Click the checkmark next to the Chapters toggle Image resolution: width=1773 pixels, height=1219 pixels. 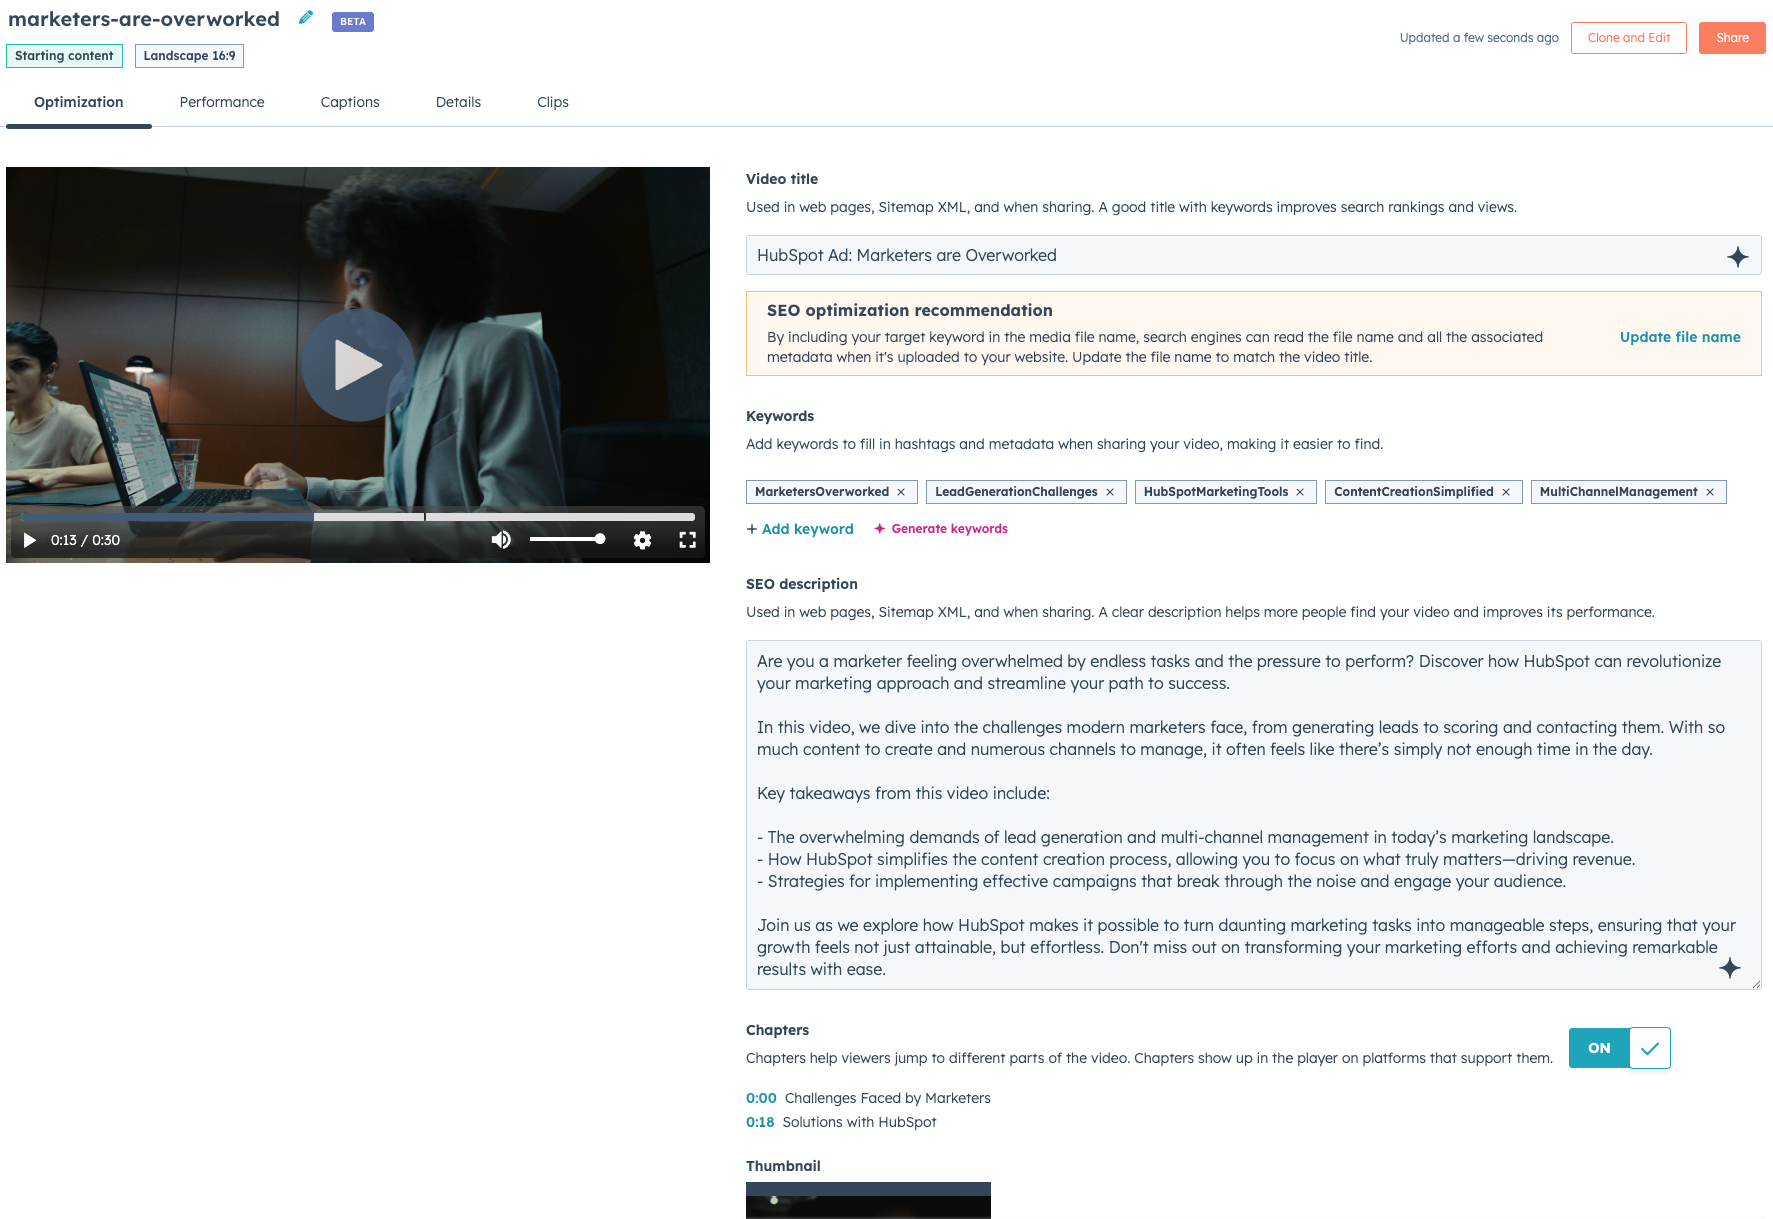click(x=1651, y=1048)
